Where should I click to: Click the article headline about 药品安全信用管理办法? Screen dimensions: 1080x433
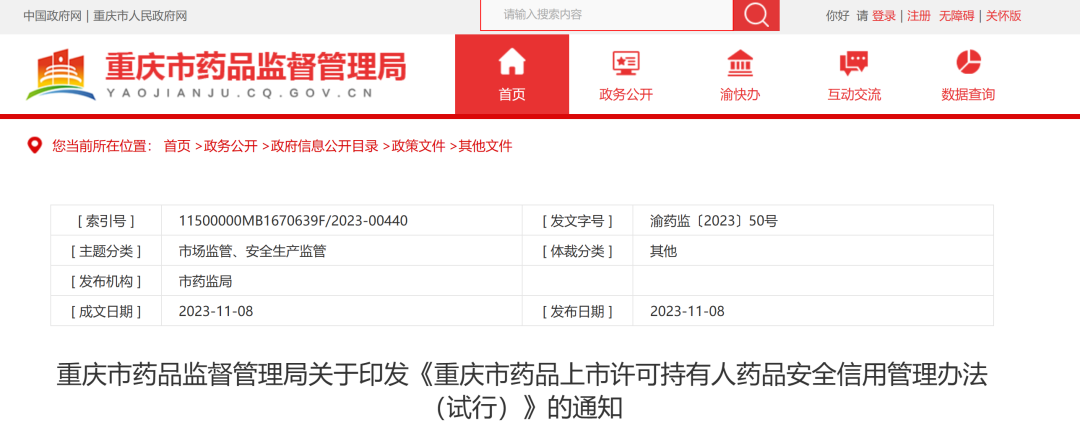522,391
